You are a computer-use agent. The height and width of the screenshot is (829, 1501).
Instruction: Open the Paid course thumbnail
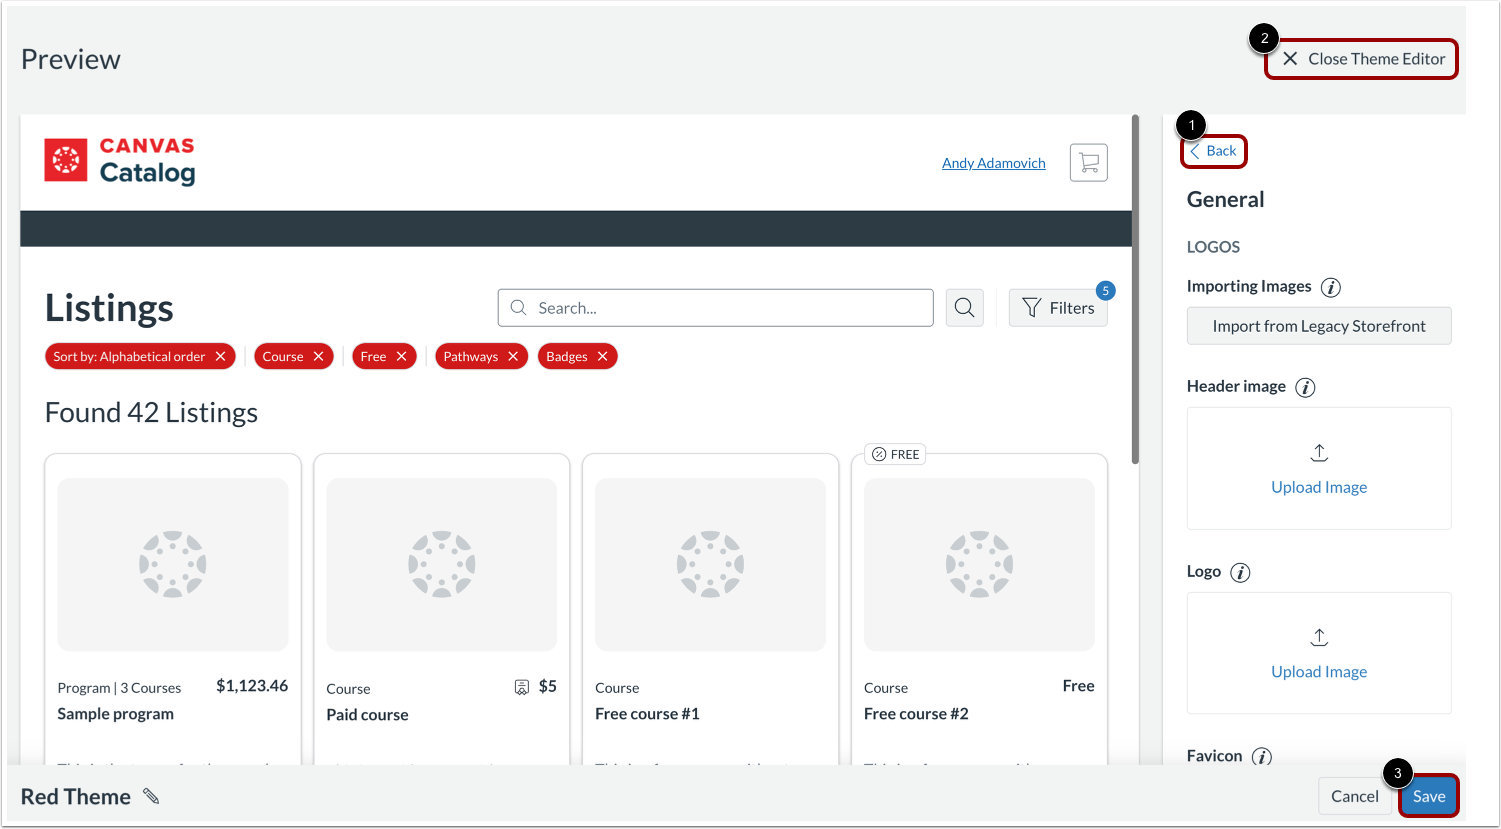coord(441,564)
